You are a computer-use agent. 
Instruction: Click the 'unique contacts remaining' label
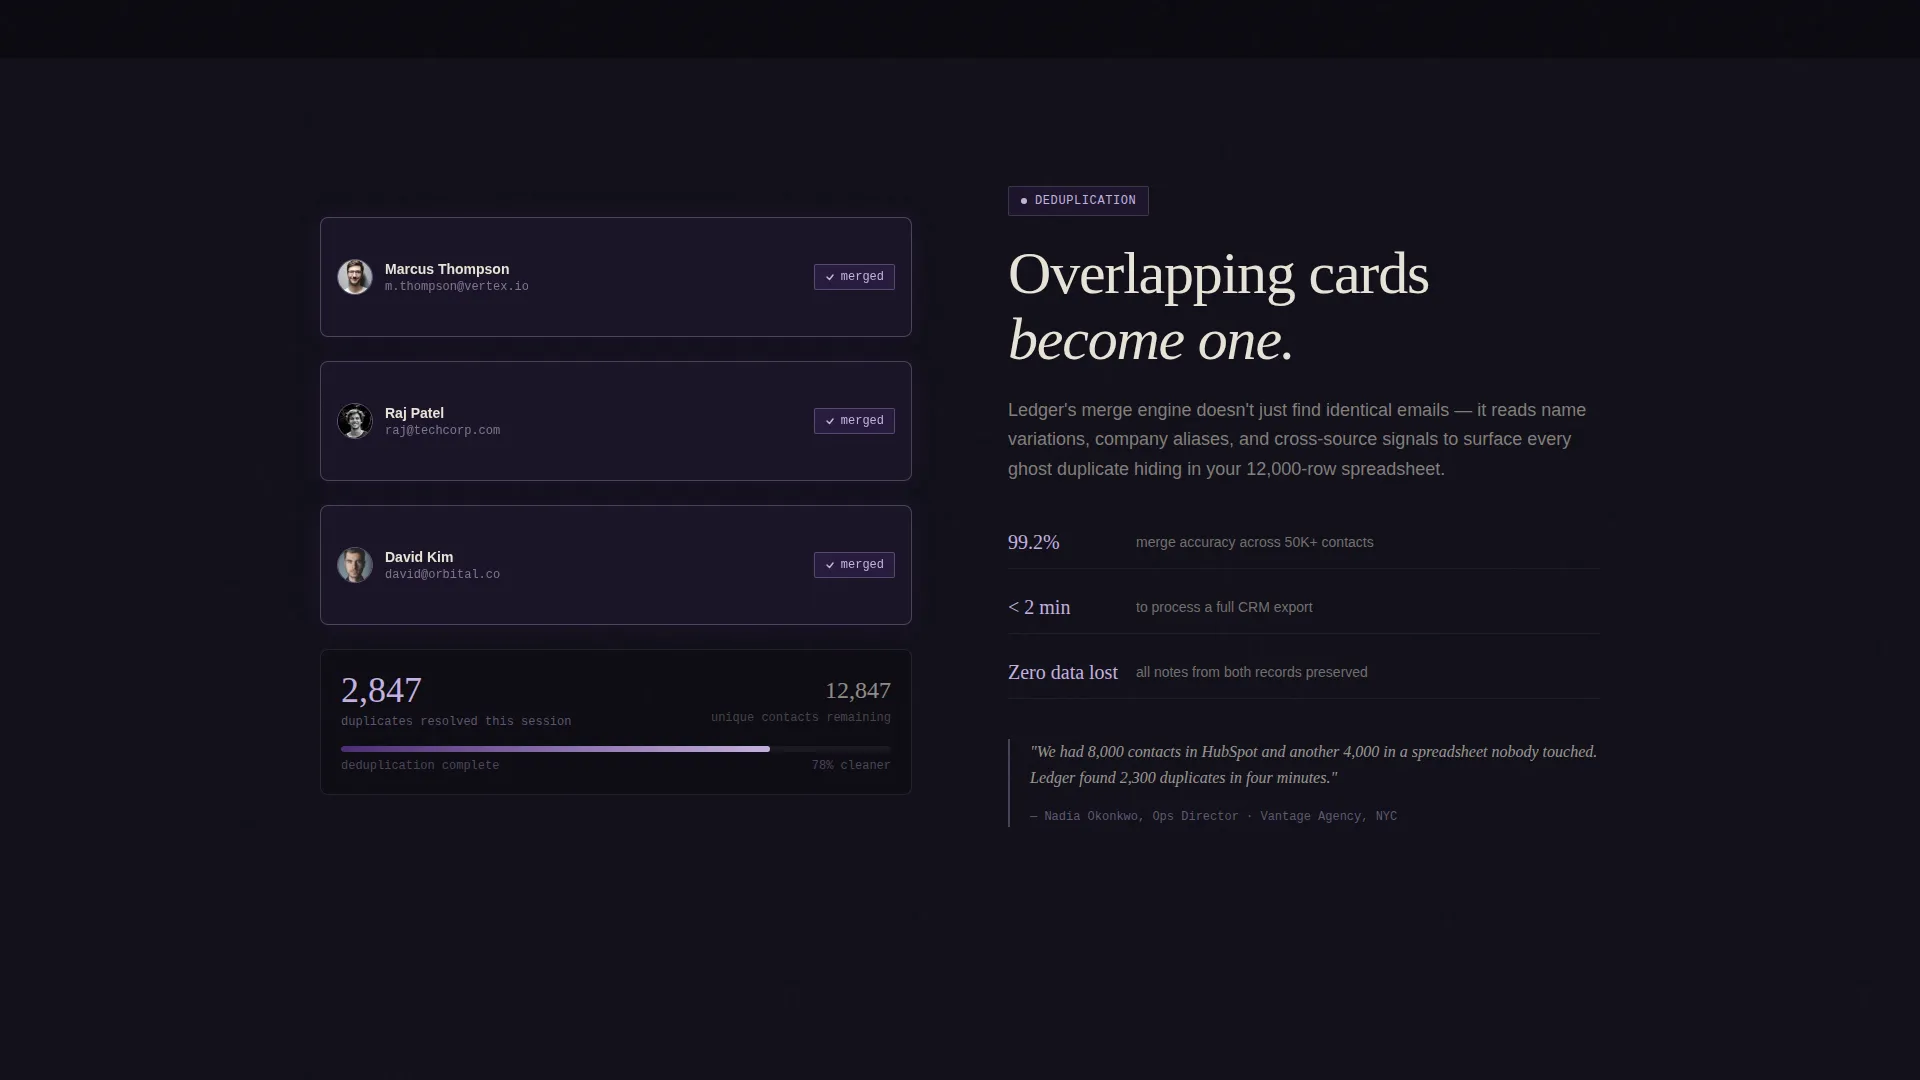pos(801,718)
